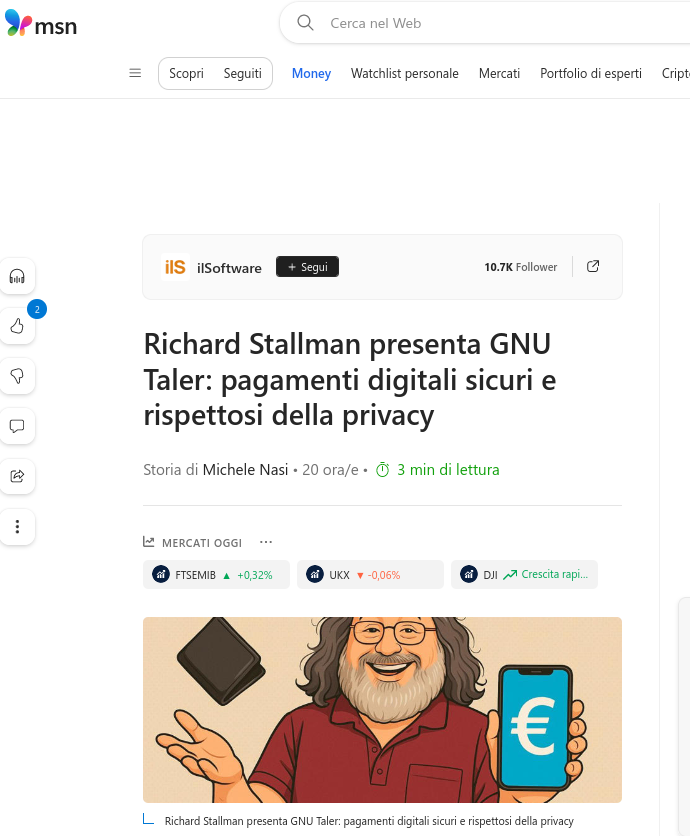Click the ilSoftware publisher logo
This screenshot has height=836, width=690.
coord(175,267)
